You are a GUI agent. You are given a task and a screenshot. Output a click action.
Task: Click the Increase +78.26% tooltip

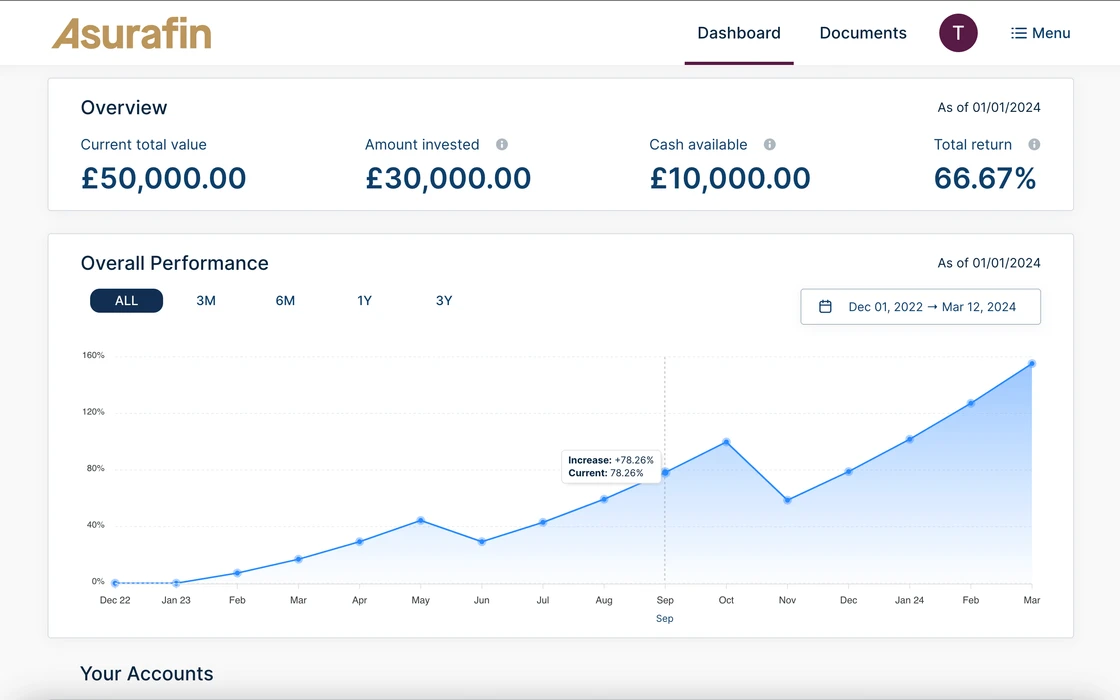coord(611,466)
